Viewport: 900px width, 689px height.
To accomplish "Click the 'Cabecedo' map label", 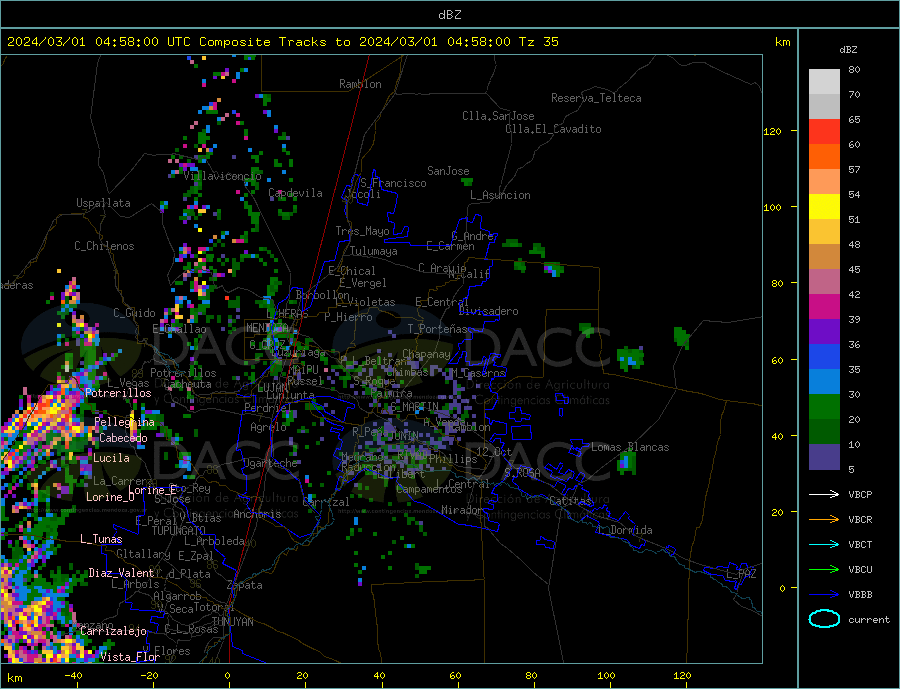I will click(123, 438).
